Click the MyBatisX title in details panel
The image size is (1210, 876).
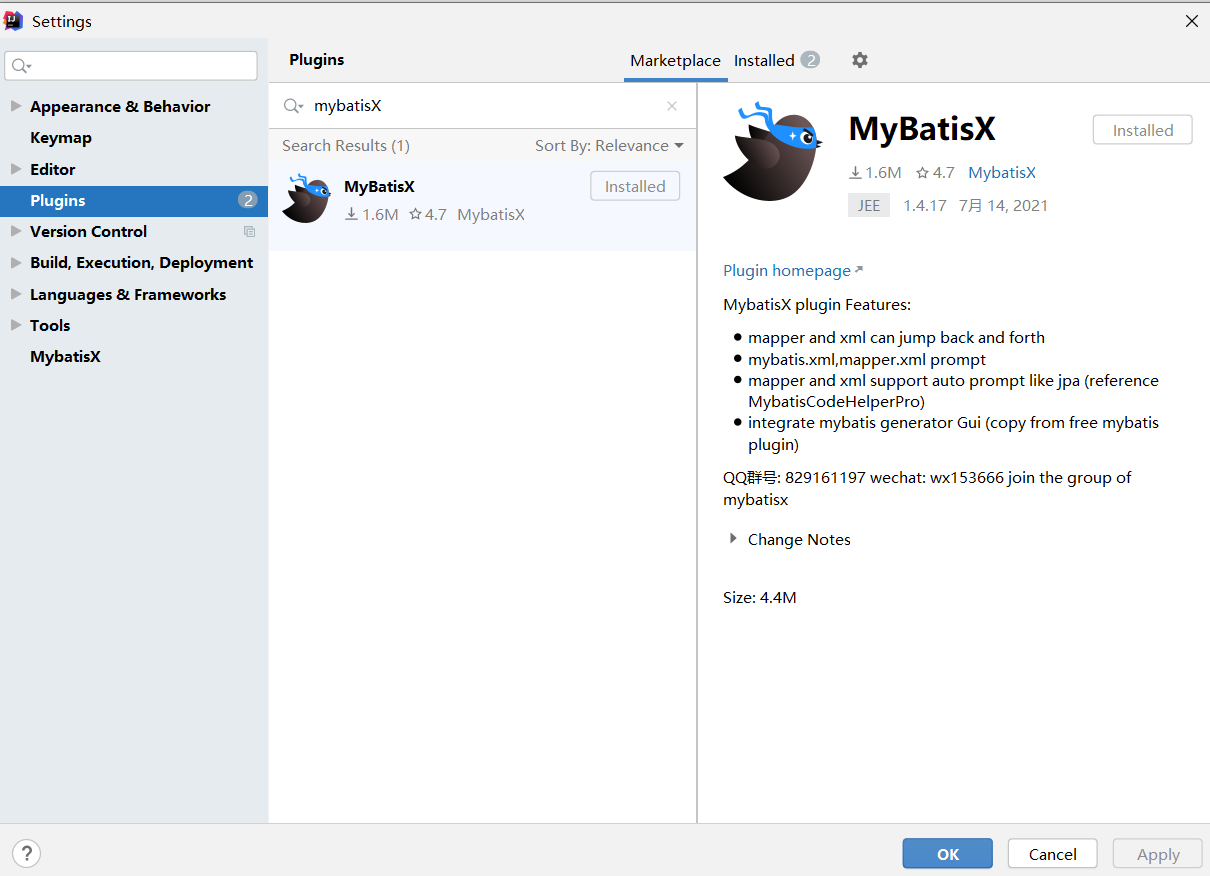[x=922, y=130]
